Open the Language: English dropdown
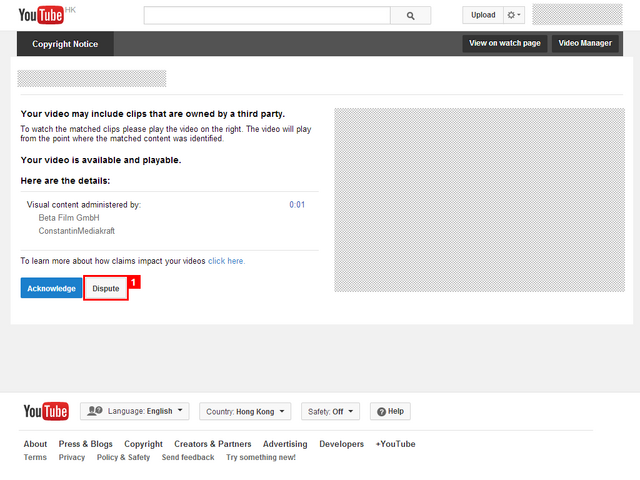 pos(135,411)
